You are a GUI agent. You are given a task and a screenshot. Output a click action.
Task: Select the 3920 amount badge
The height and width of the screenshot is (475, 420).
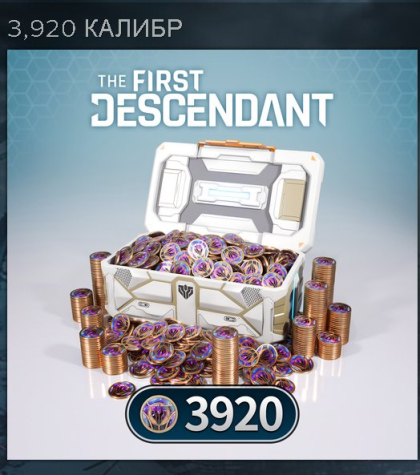(212, 414)
